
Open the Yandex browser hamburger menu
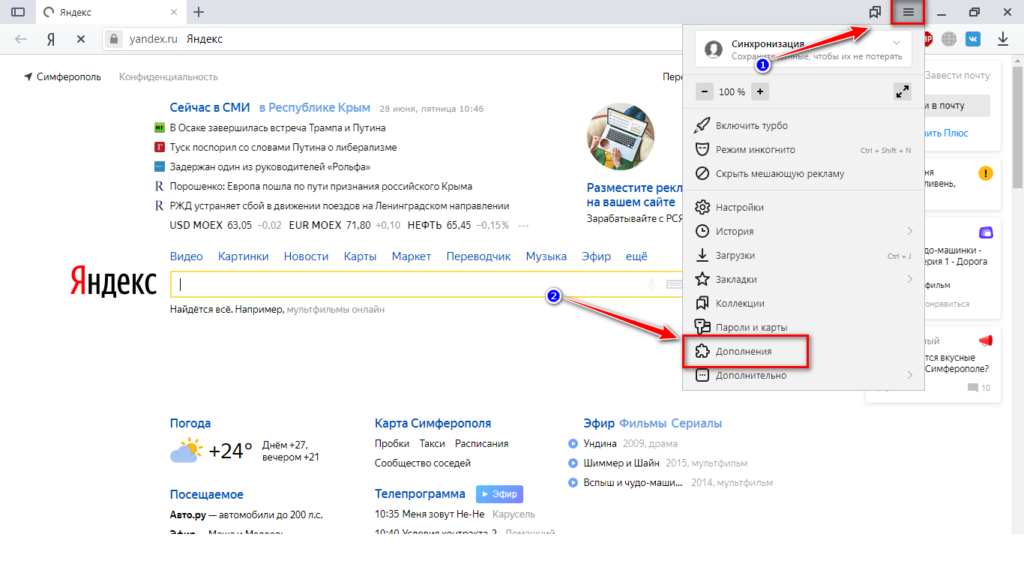coord(908,12)
